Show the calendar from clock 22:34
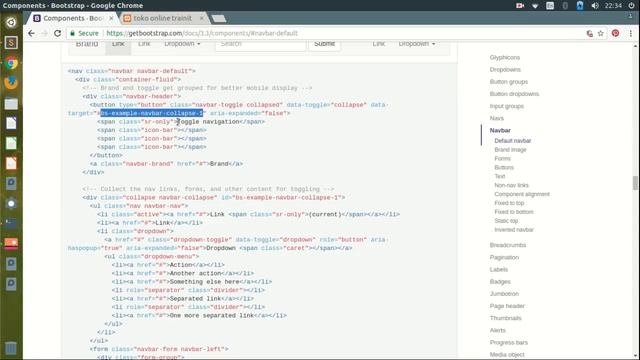640x360 pixels. pos(613,6)
